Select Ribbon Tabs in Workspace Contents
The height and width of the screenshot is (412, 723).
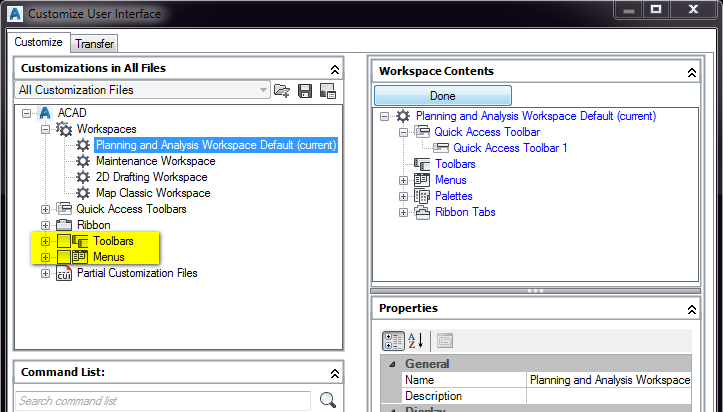click(x=465, y=212)
